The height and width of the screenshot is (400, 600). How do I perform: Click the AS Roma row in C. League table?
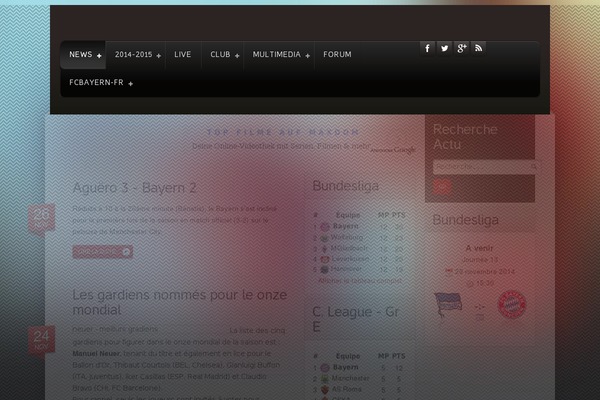tap(359, 389)
